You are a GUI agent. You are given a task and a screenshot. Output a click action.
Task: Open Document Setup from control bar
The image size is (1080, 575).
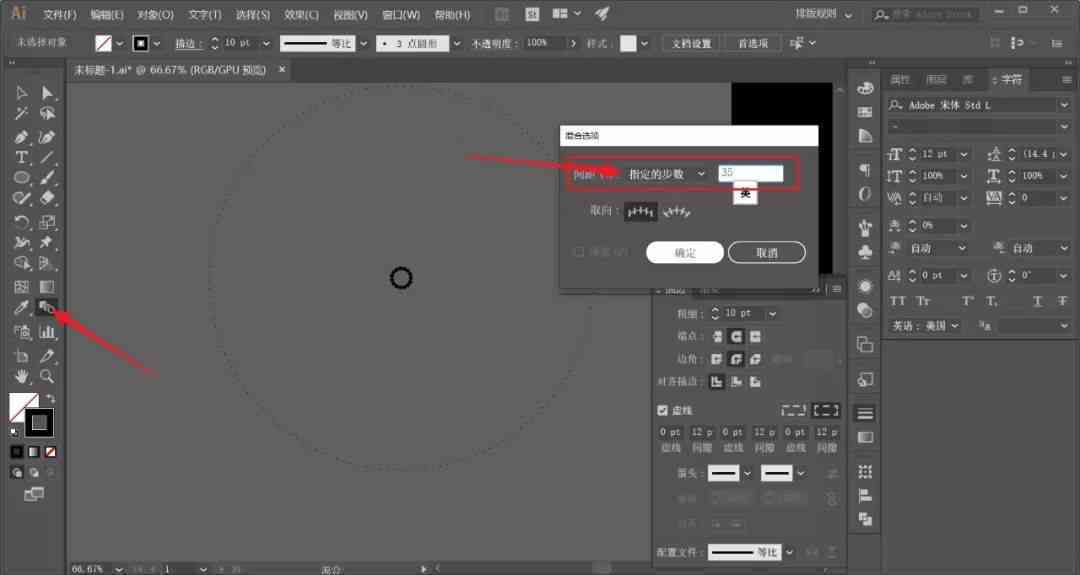point(691,43)
